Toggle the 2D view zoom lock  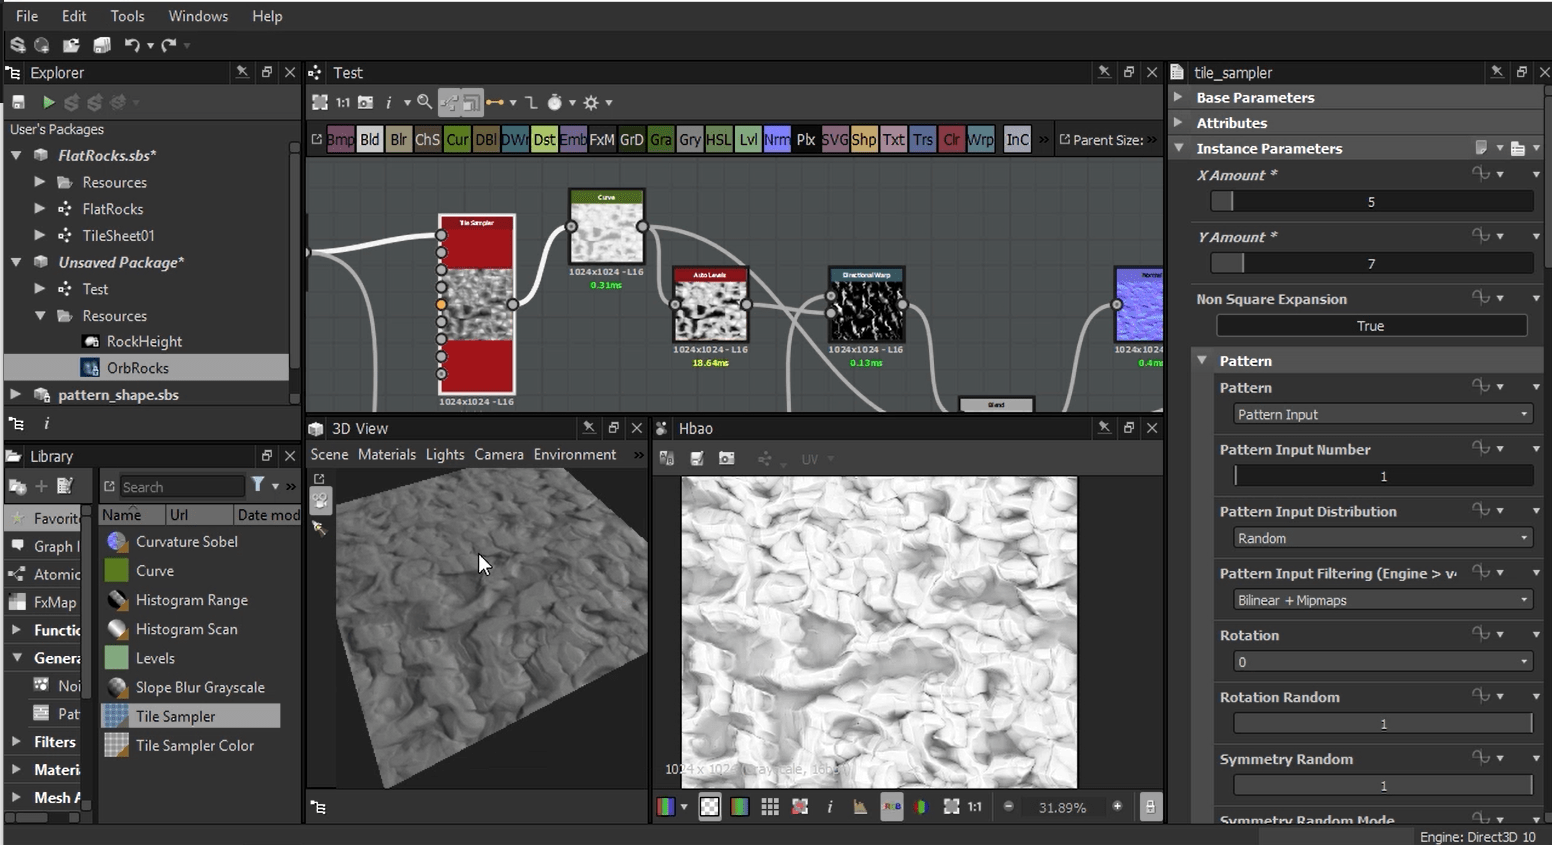point(1150,807)
